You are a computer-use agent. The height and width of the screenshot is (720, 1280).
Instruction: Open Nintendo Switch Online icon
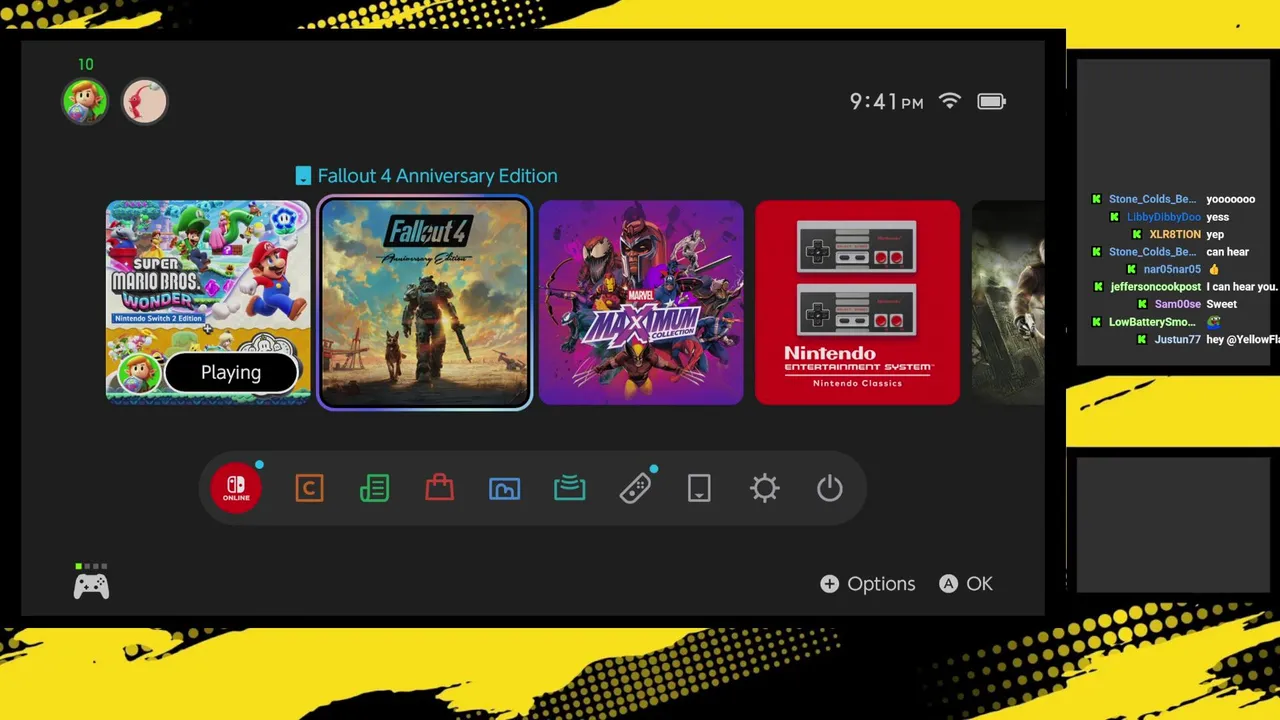click(x=236, y=488)
